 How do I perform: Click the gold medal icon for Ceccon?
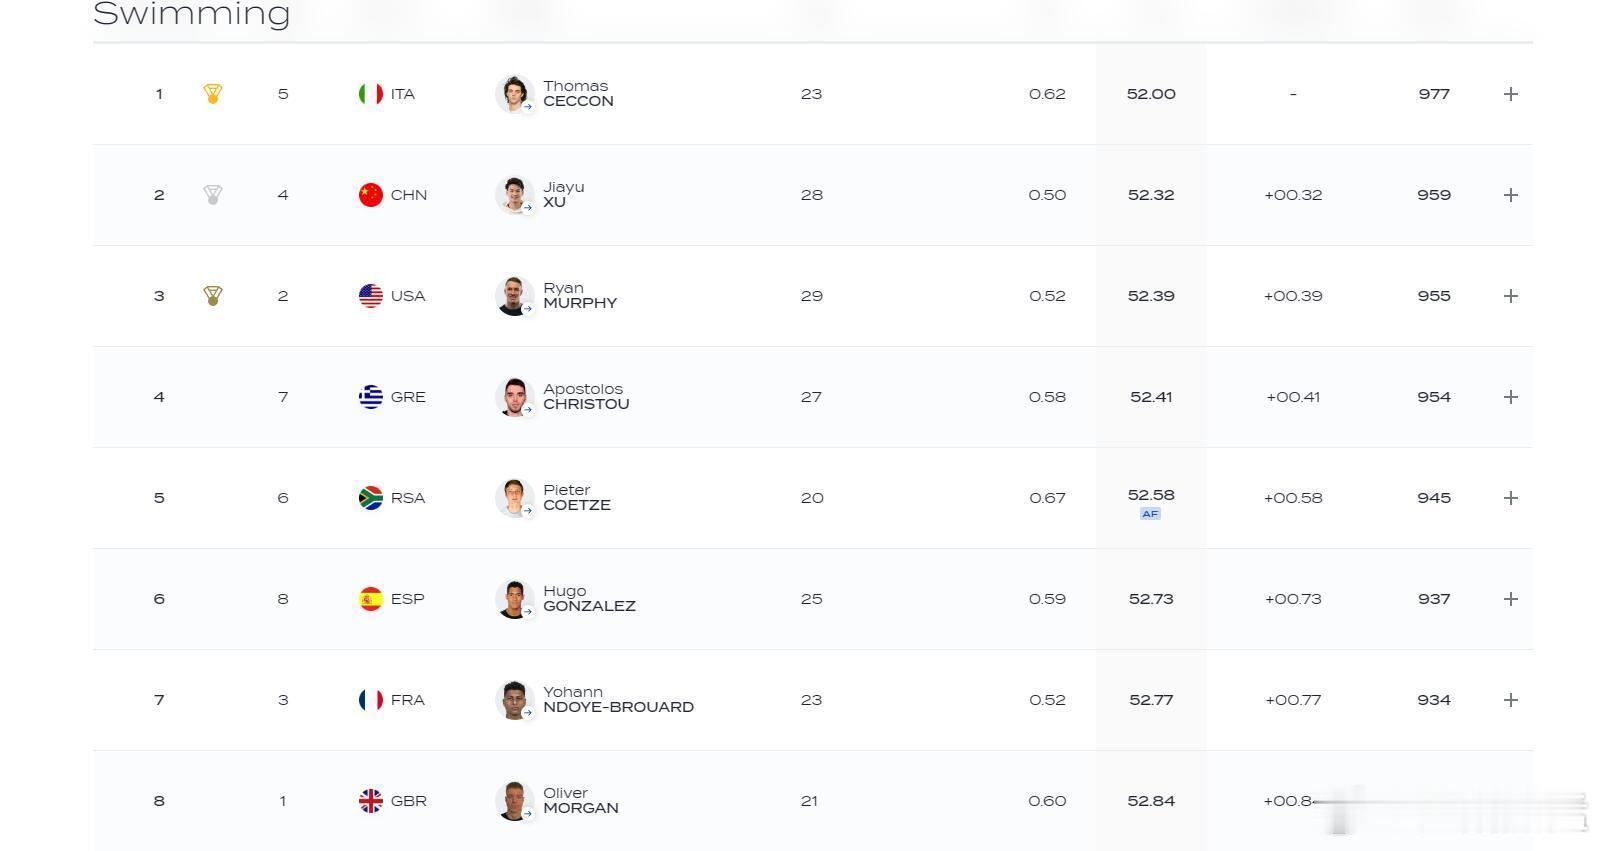(212, 94)
